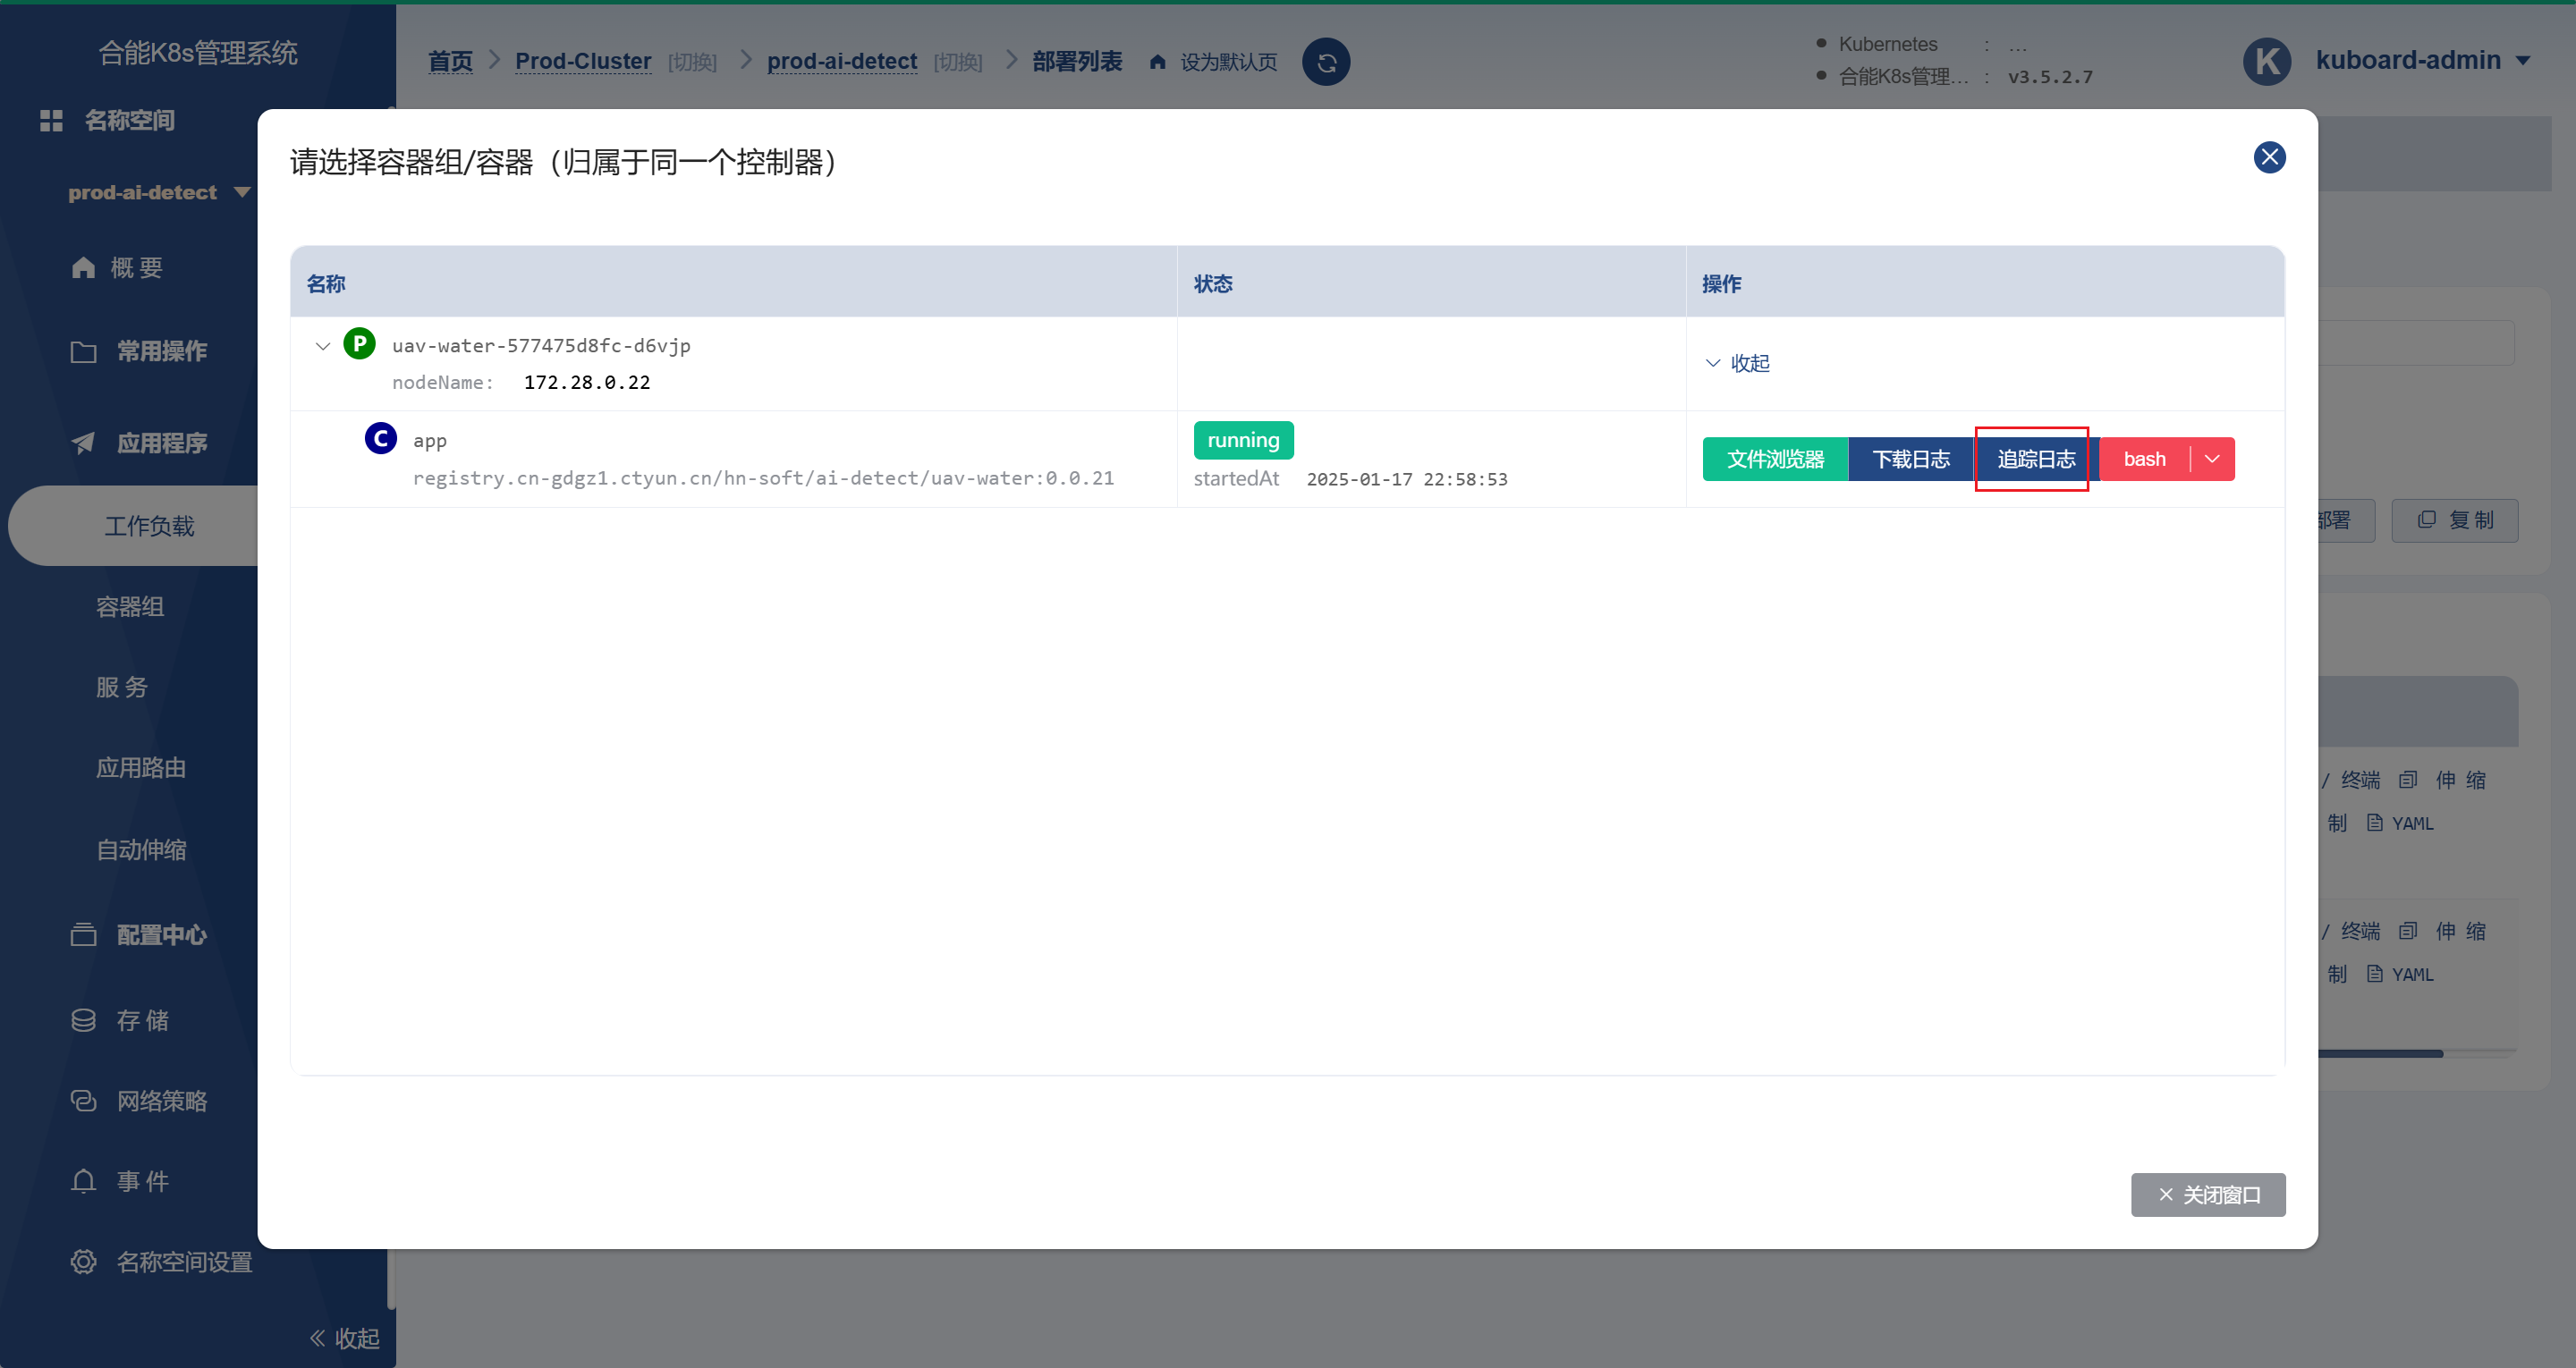
Task: Select 服务 in the sidebar
Action: [x=122, y=687]
